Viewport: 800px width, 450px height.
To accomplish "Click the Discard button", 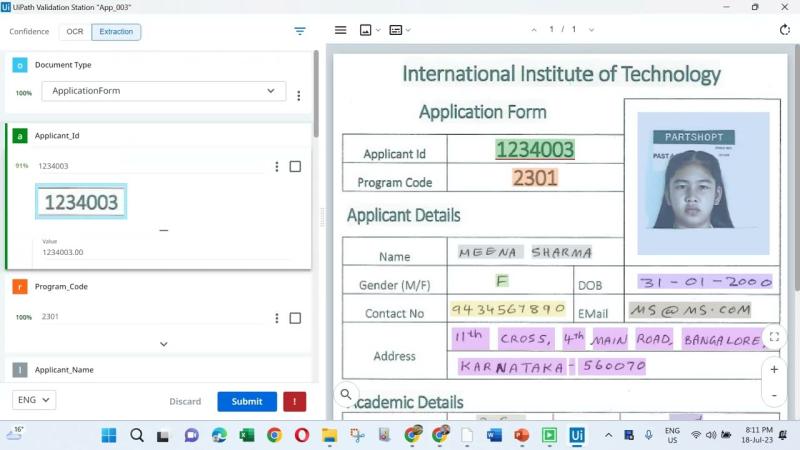I will 185,402.
